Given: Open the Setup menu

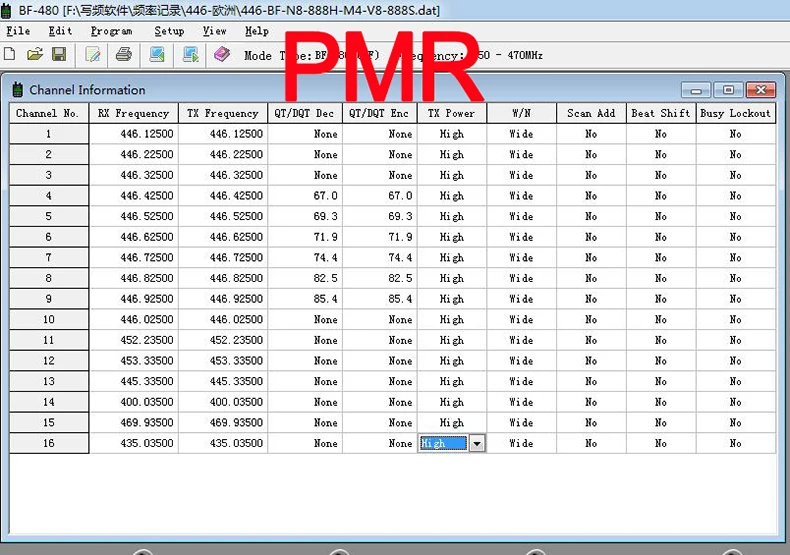Looking at the screenshot, I should (x=169, y=31).
